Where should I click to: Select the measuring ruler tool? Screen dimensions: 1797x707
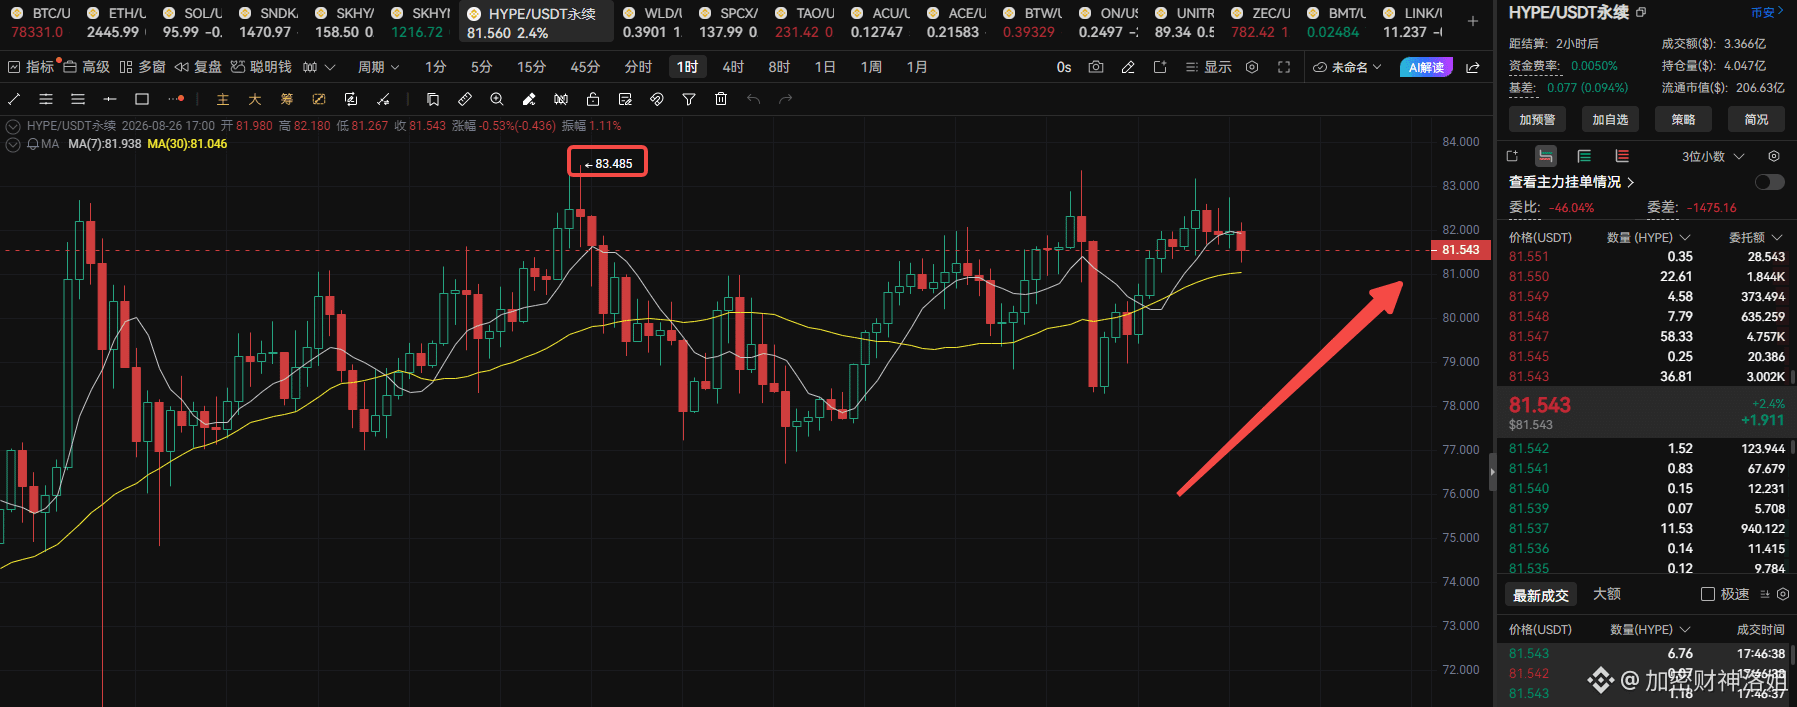coord(465,99)
